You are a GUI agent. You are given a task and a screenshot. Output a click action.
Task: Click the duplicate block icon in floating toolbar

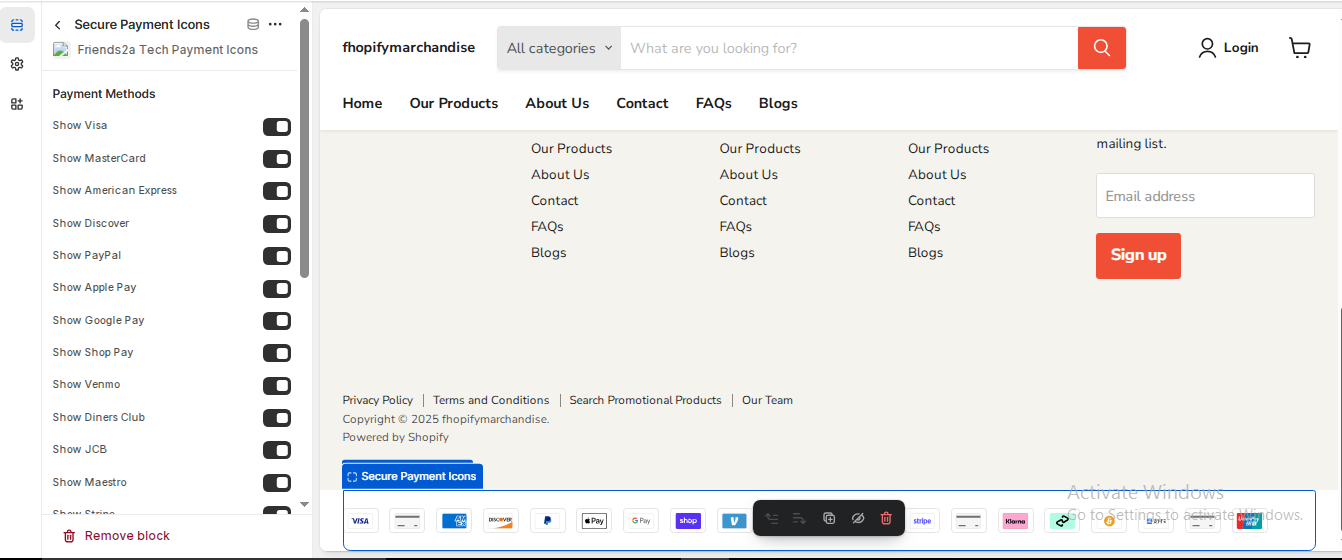tap(829, 518)
